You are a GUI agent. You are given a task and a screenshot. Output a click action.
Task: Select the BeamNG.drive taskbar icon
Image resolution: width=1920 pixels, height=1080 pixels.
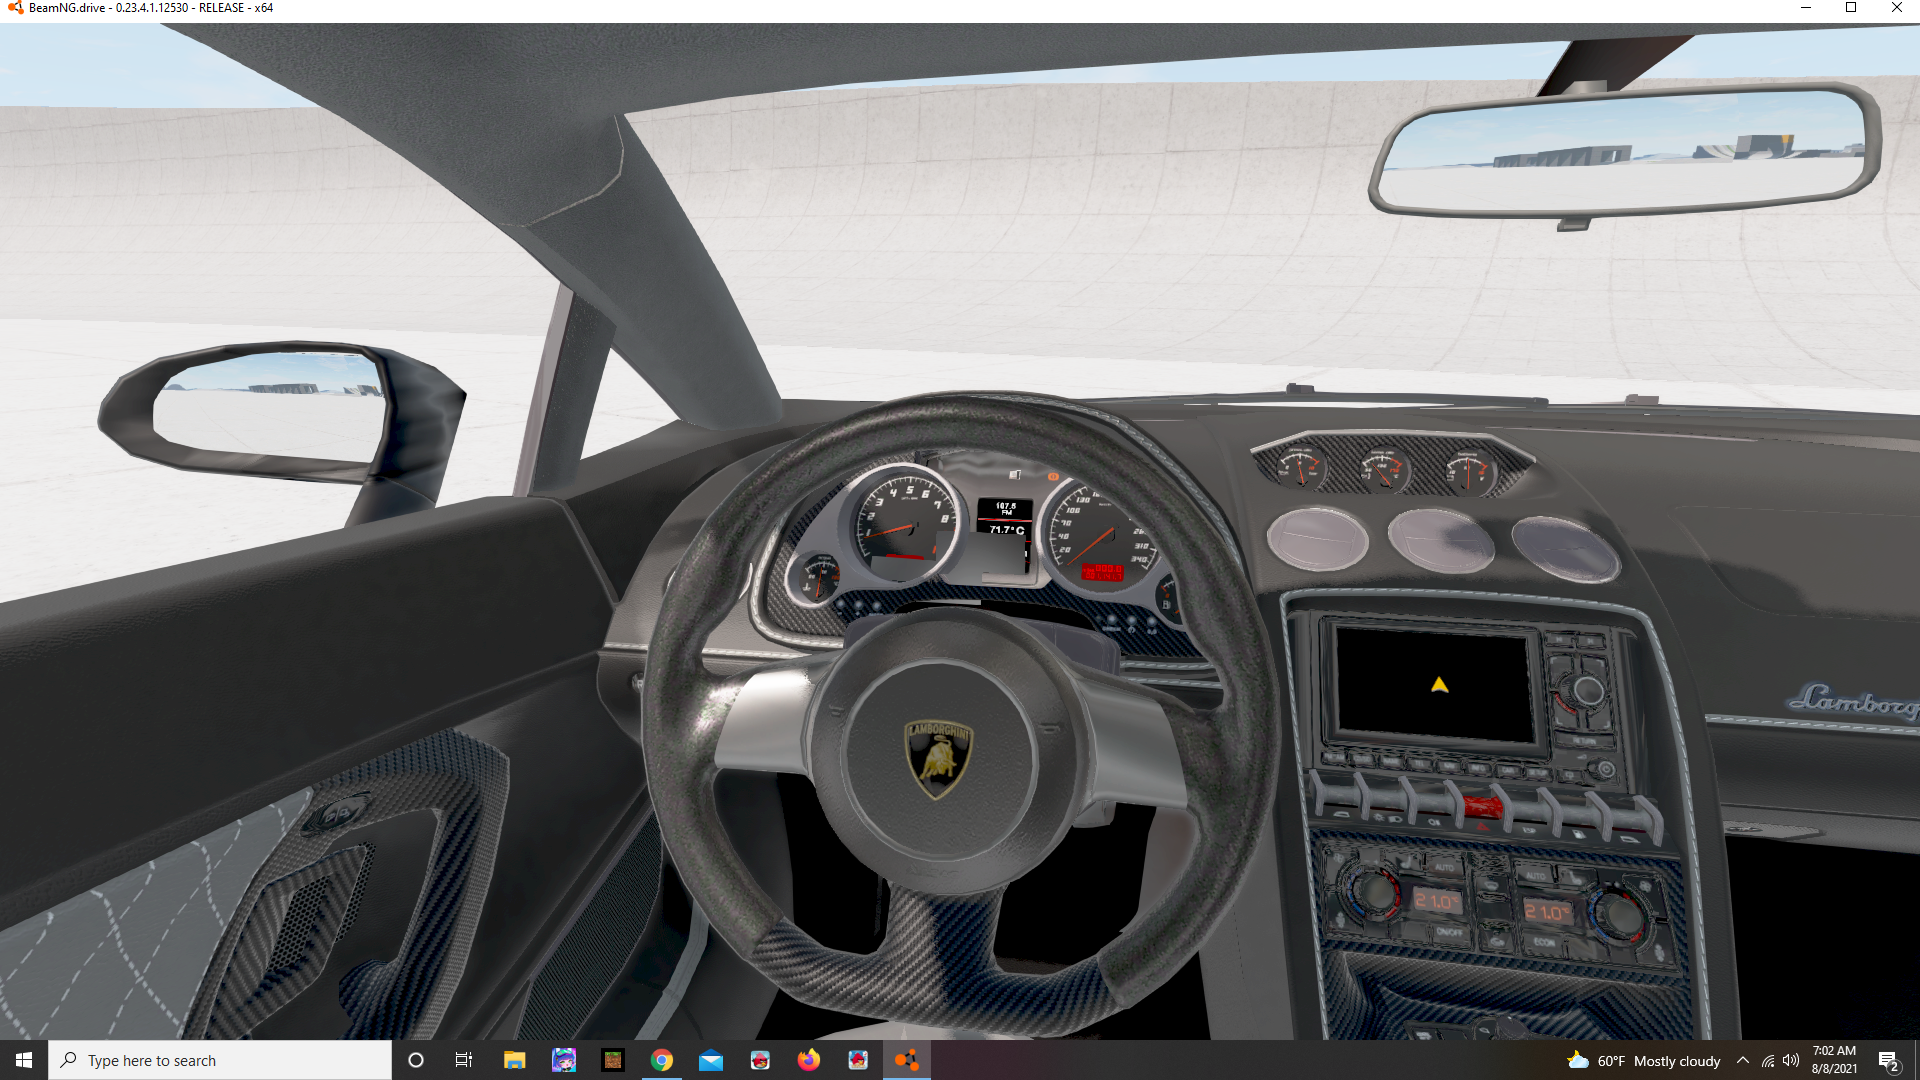click(907, 1060)
